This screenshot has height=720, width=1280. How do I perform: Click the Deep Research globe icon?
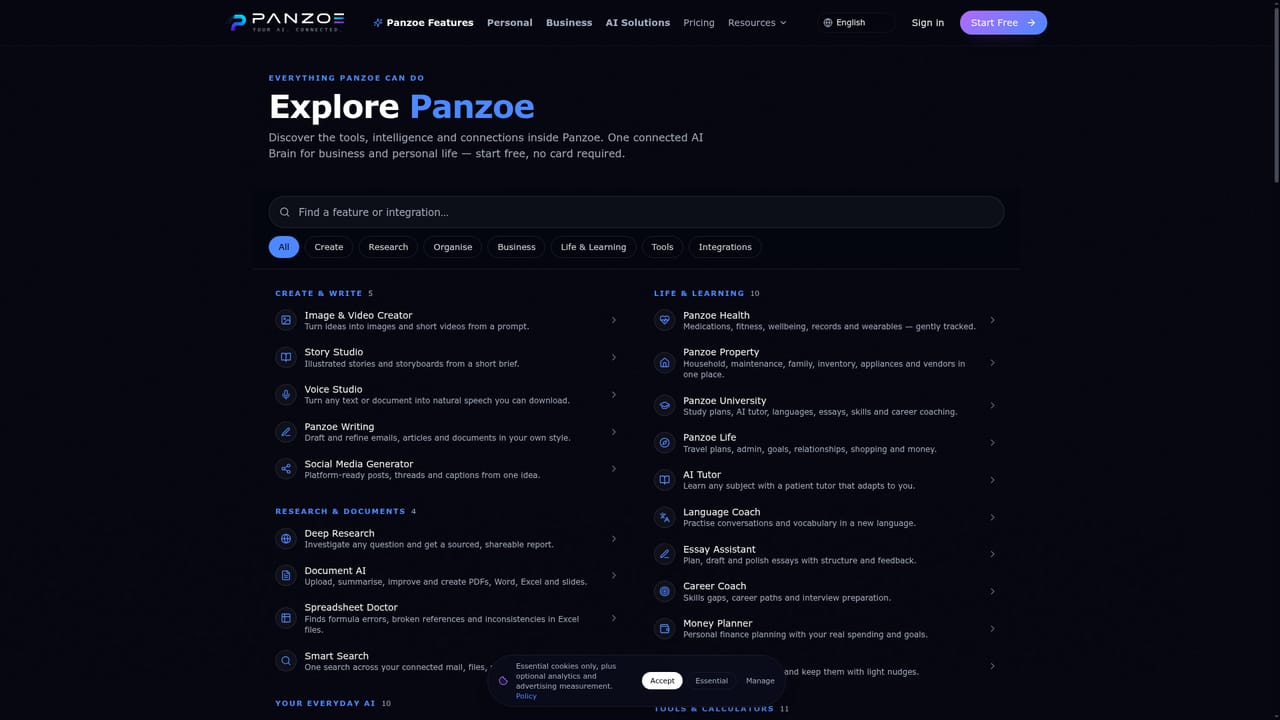pyautogui.click(x=286, y=538)
